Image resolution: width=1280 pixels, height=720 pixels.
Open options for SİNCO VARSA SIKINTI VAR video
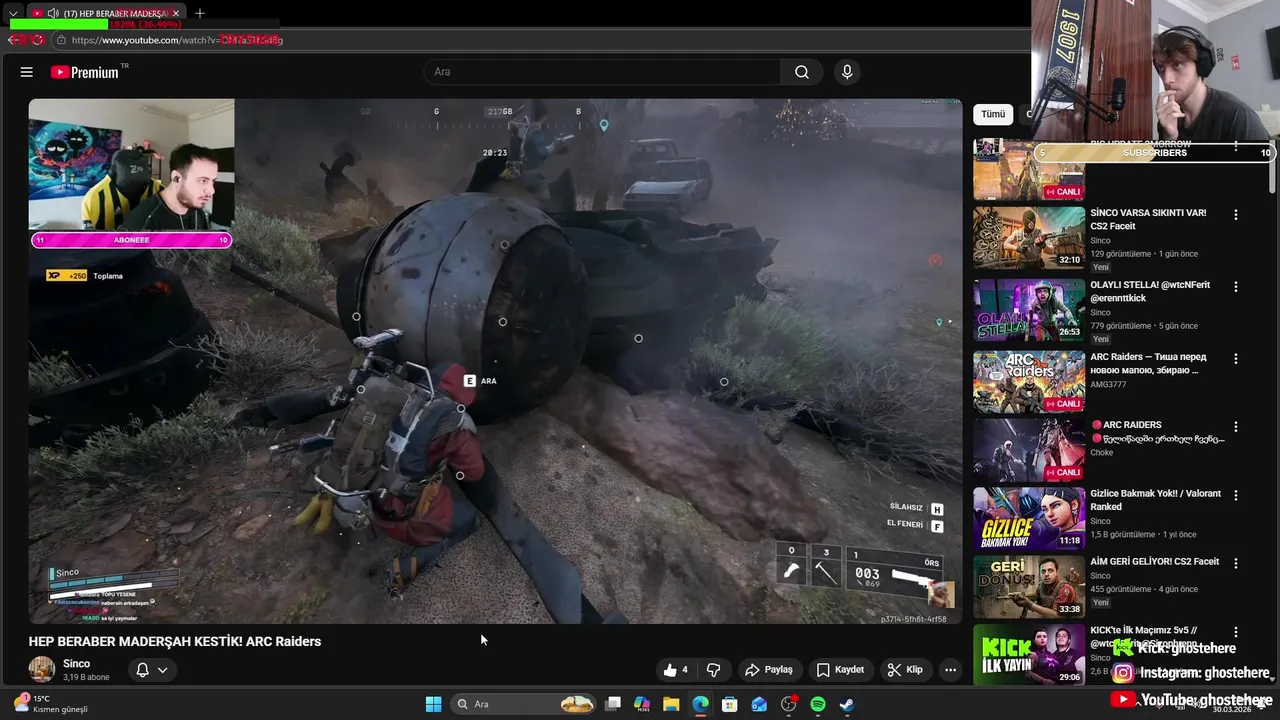[1236, 215]
